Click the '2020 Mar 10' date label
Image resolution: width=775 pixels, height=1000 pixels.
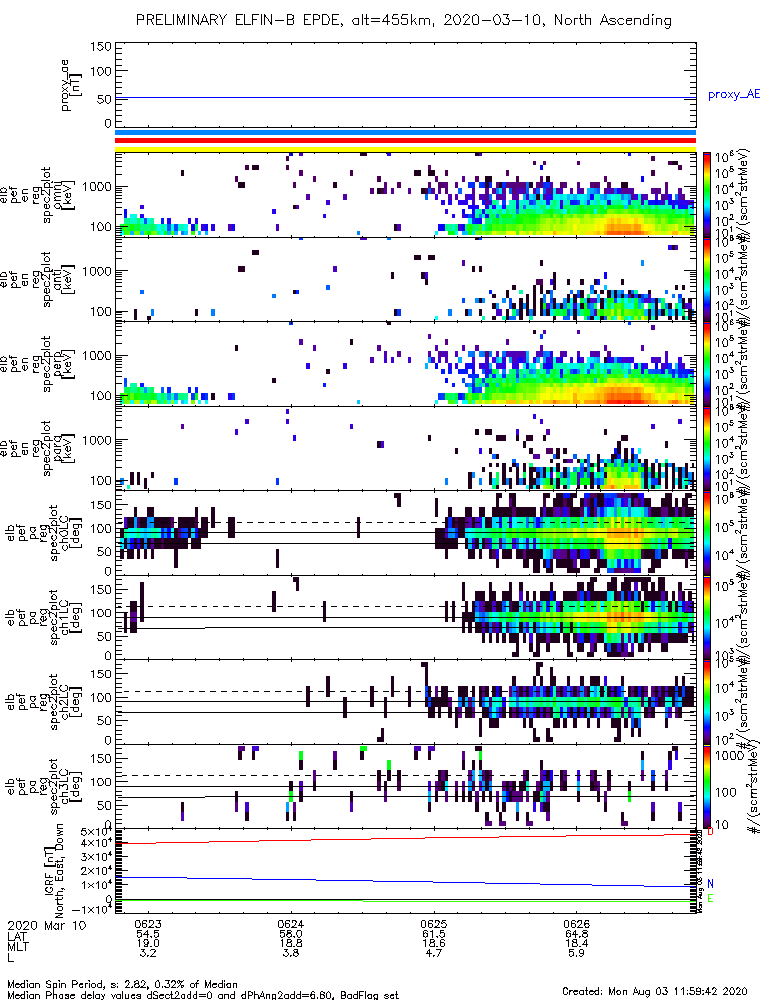47,925
